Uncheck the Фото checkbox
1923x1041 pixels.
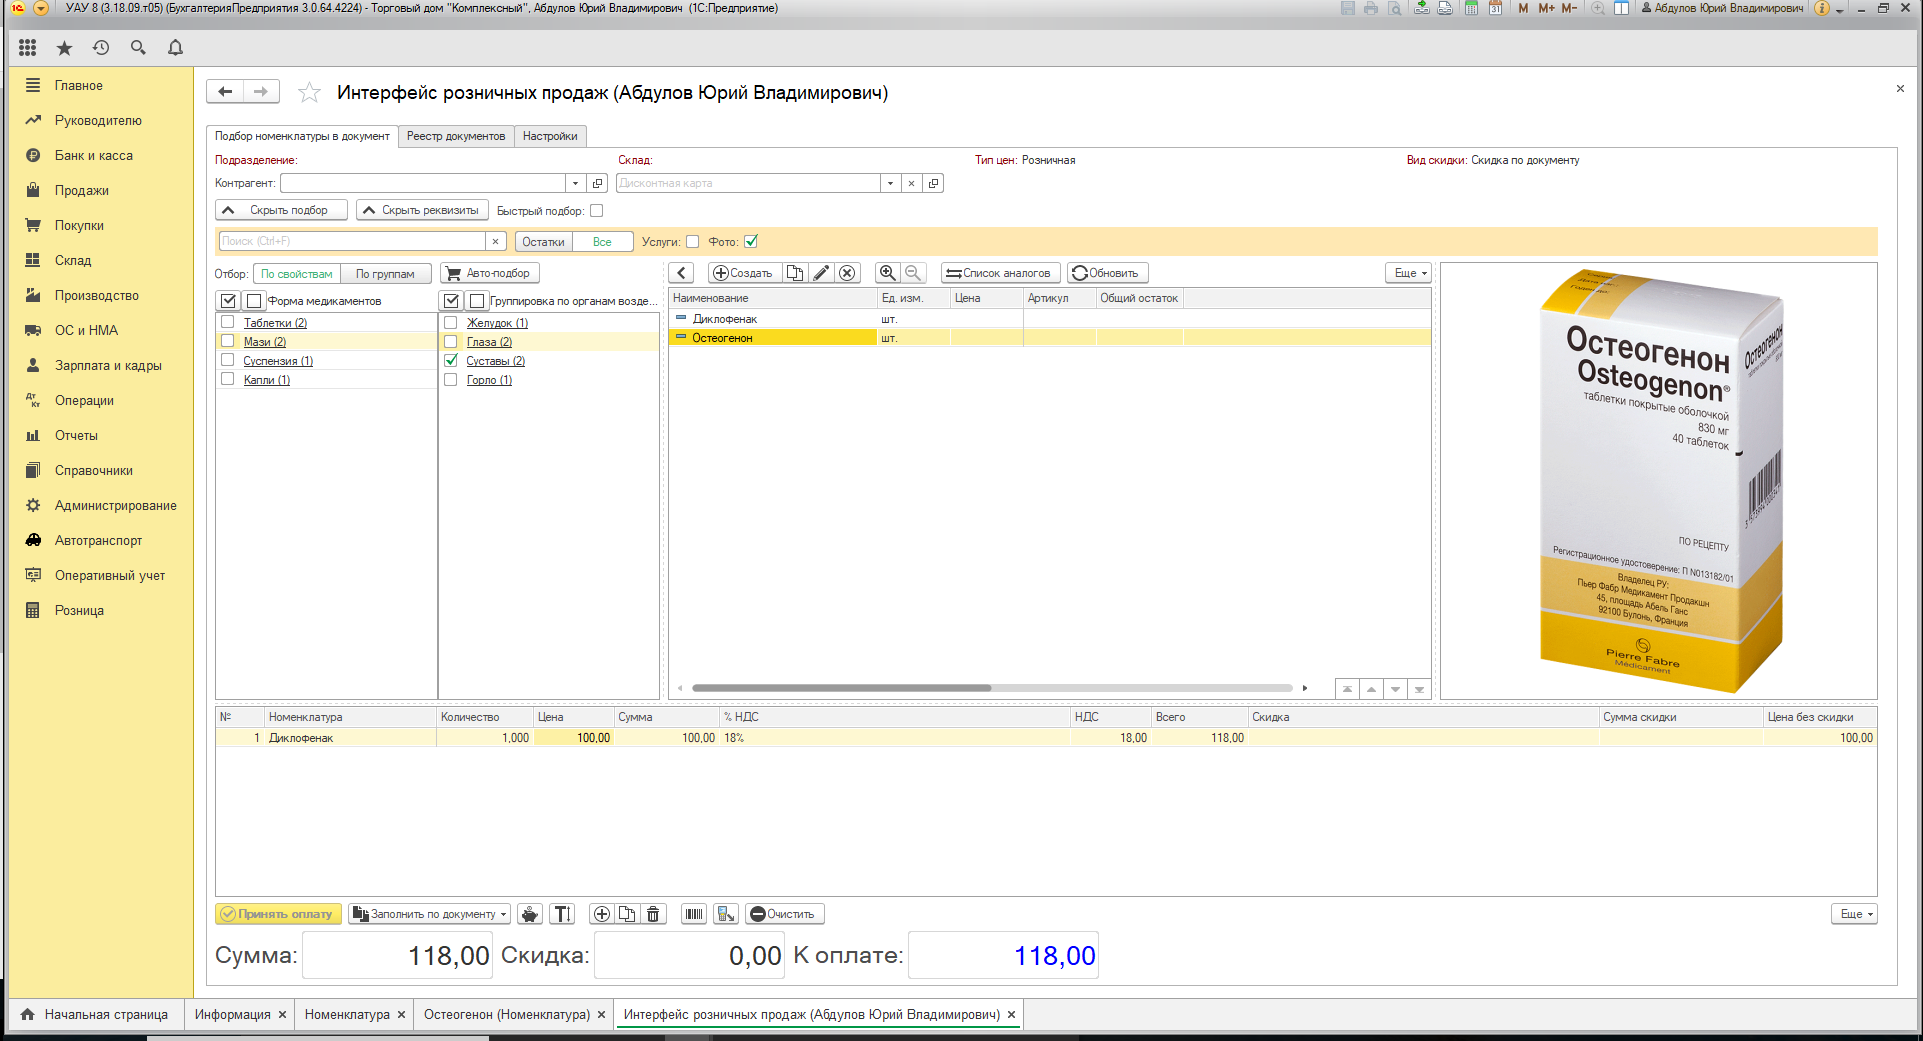click(751, 241)
